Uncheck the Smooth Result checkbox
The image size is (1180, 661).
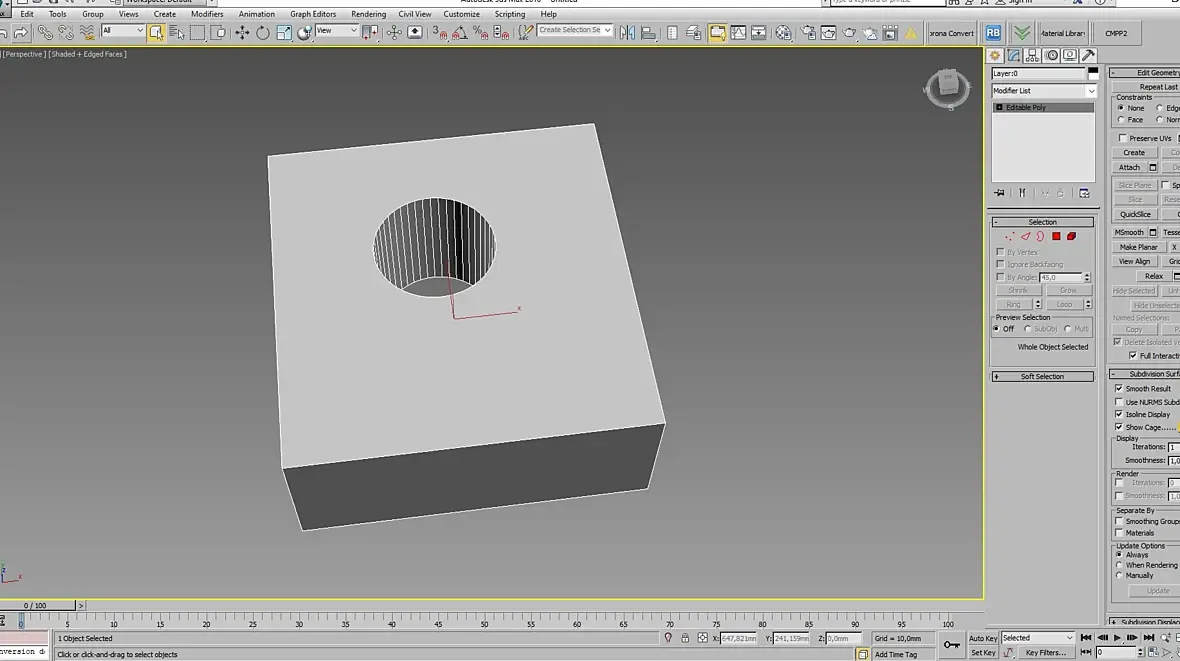coord(1119,389)
